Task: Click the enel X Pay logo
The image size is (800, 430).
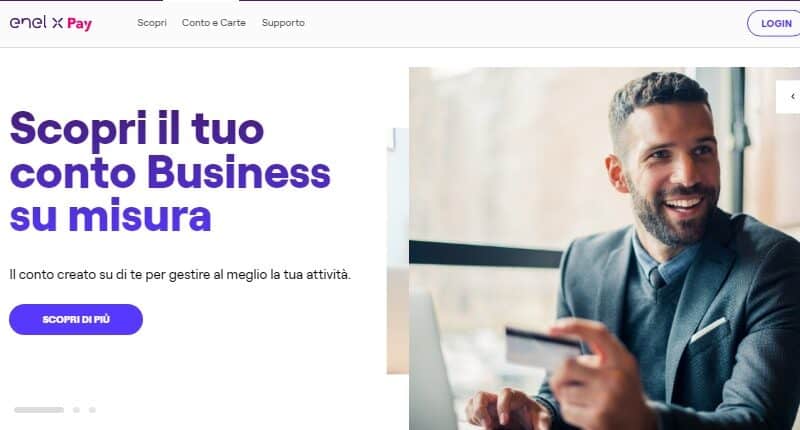Action: (x=51, y=23)
